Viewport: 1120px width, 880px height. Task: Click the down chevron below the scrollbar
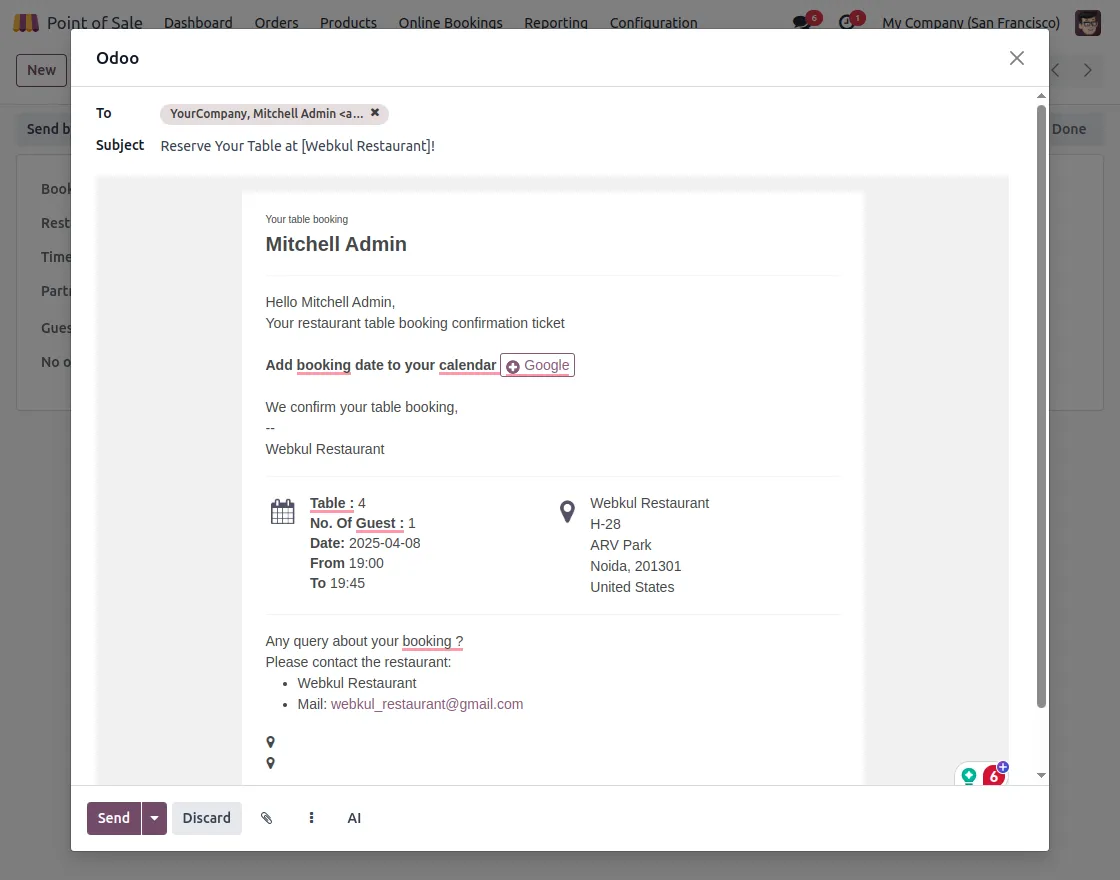(x=1042, y=774)
